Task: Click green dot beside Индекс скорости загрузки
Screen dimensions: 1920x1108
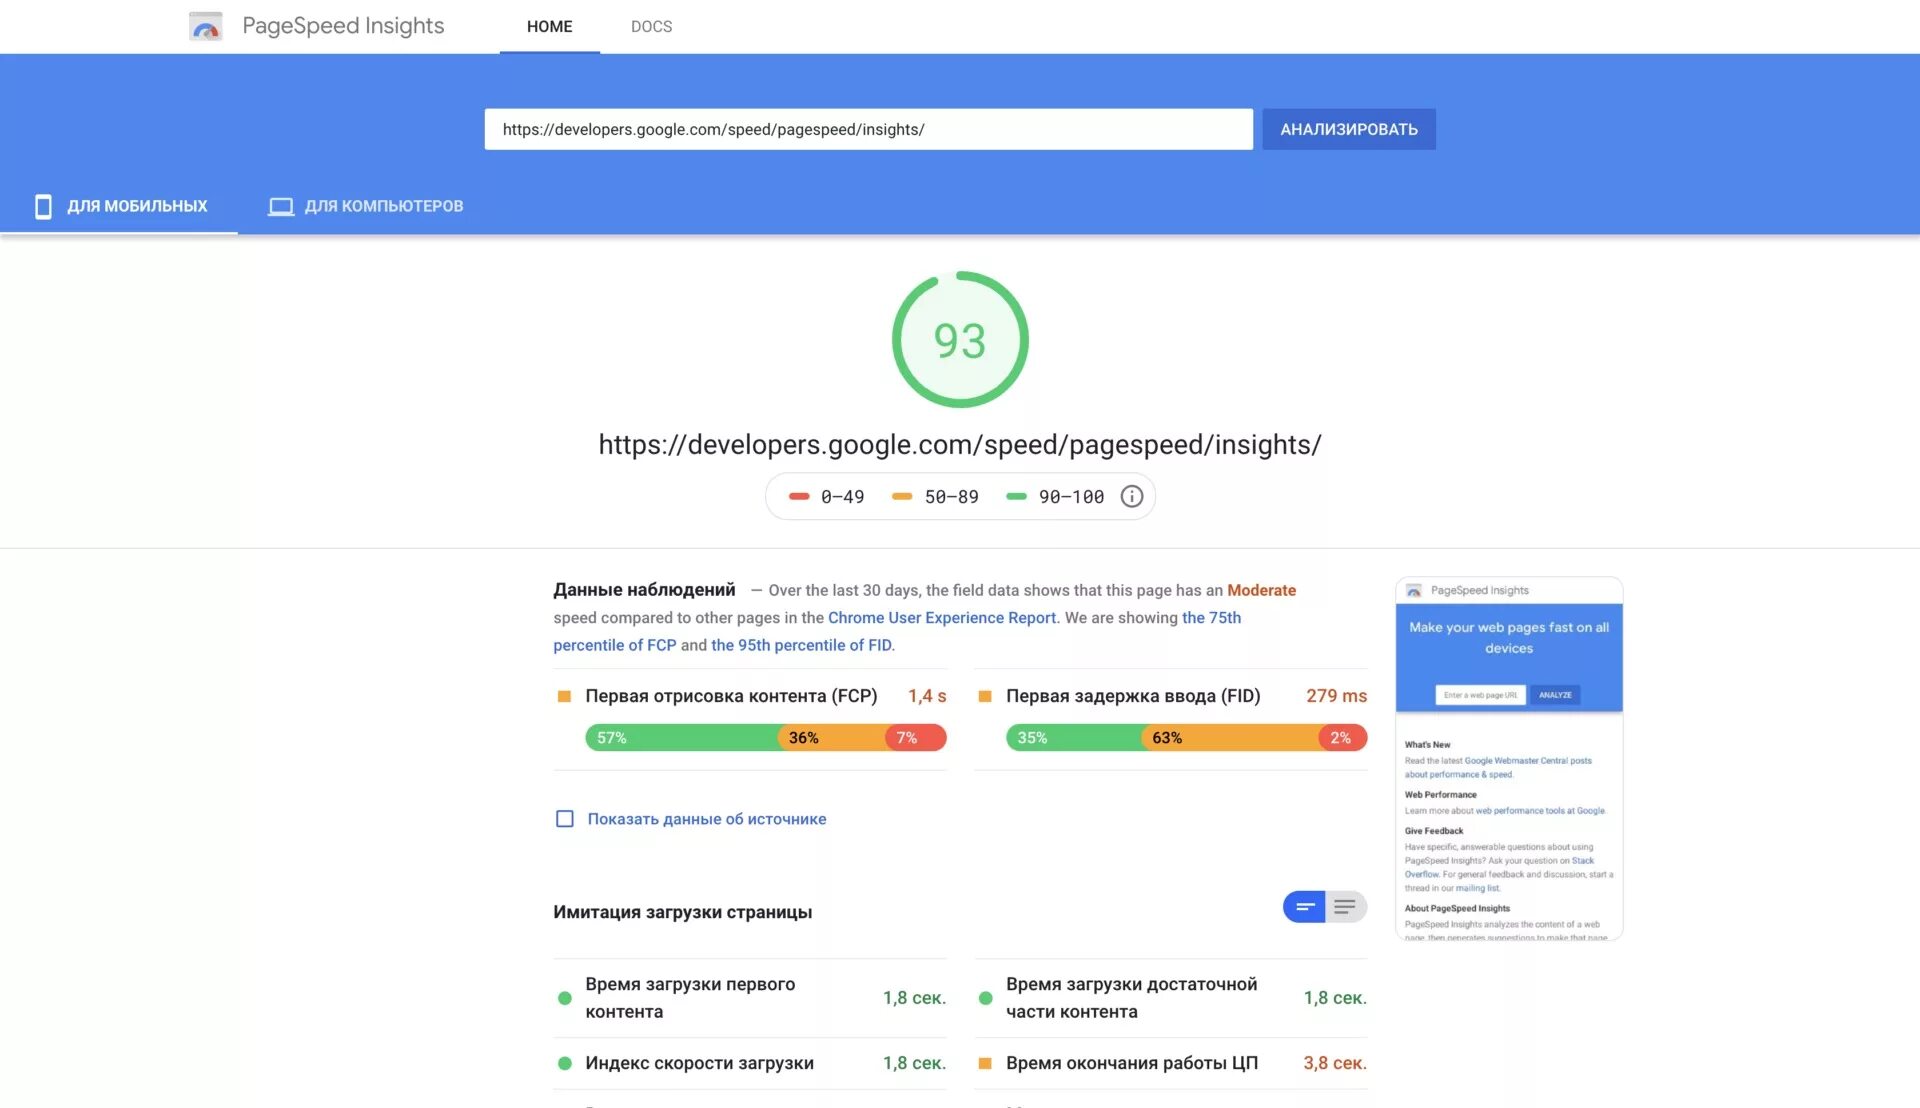Action: 565,1063
